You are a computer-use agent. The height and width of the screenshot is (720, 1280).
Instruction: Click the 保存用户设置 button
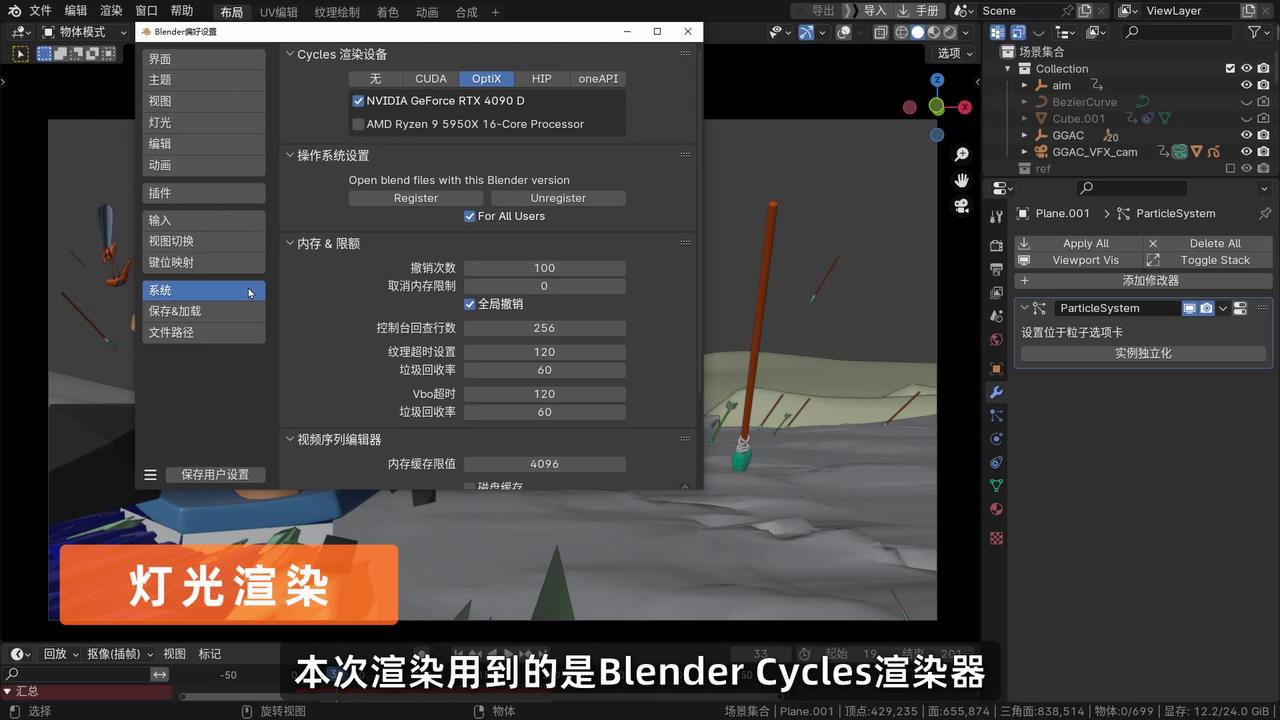[215, 475]
